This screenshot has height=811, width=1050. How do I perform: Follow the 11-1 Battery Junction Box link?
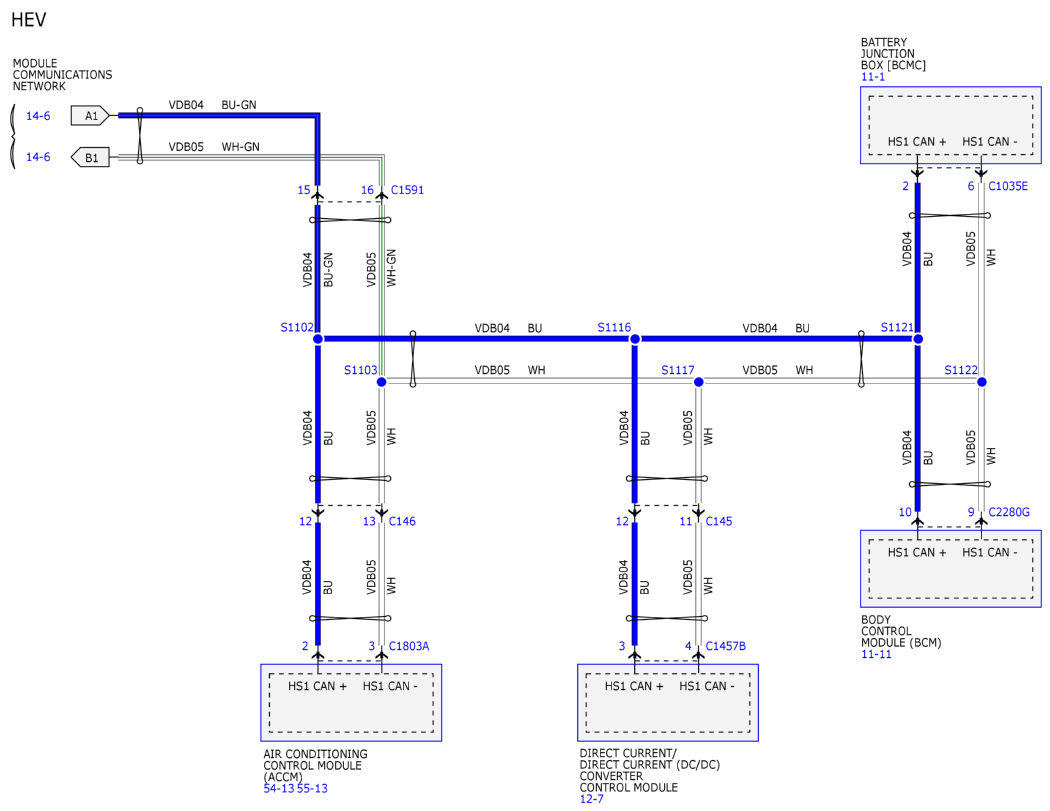point(872,77)
